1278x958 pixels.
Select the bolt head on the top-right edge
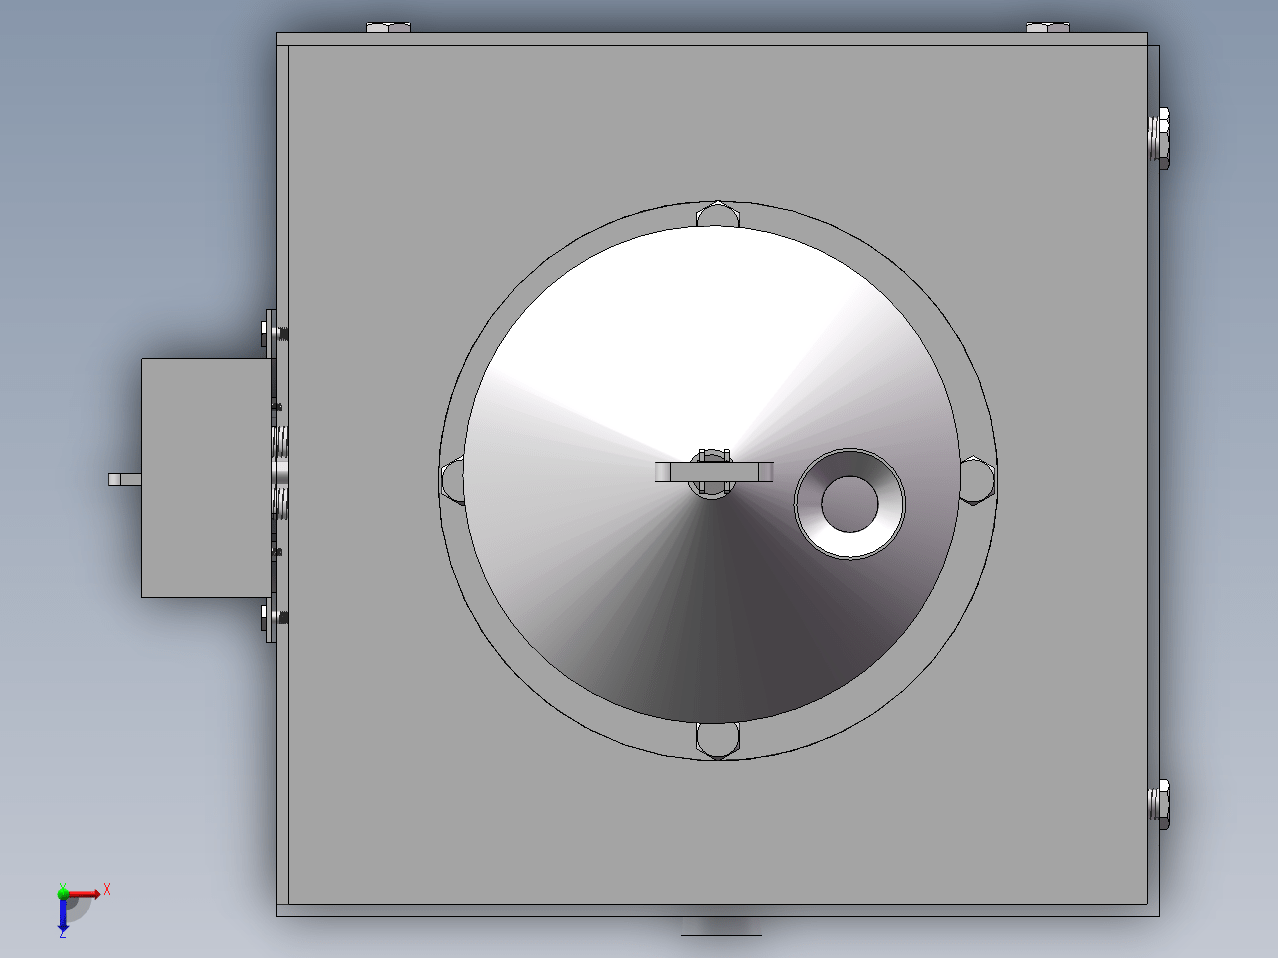point(1049,27)
